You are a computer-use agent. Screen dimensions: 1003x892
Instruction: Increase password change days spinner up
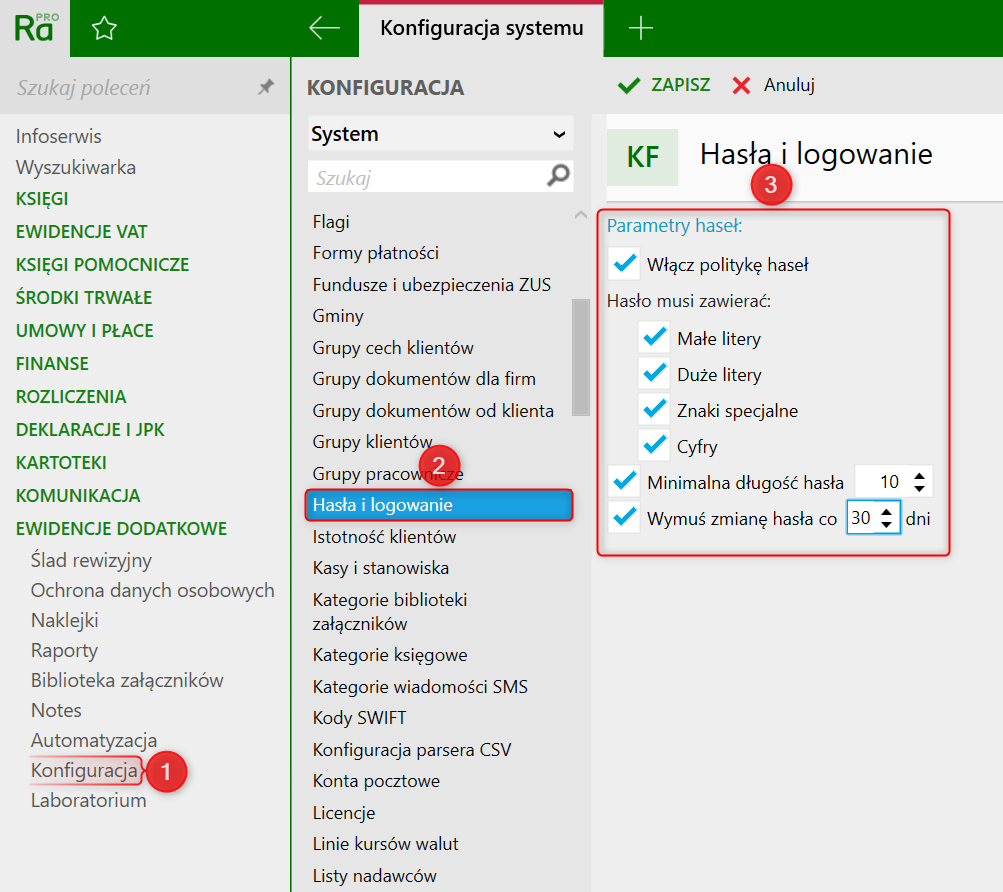886,512
